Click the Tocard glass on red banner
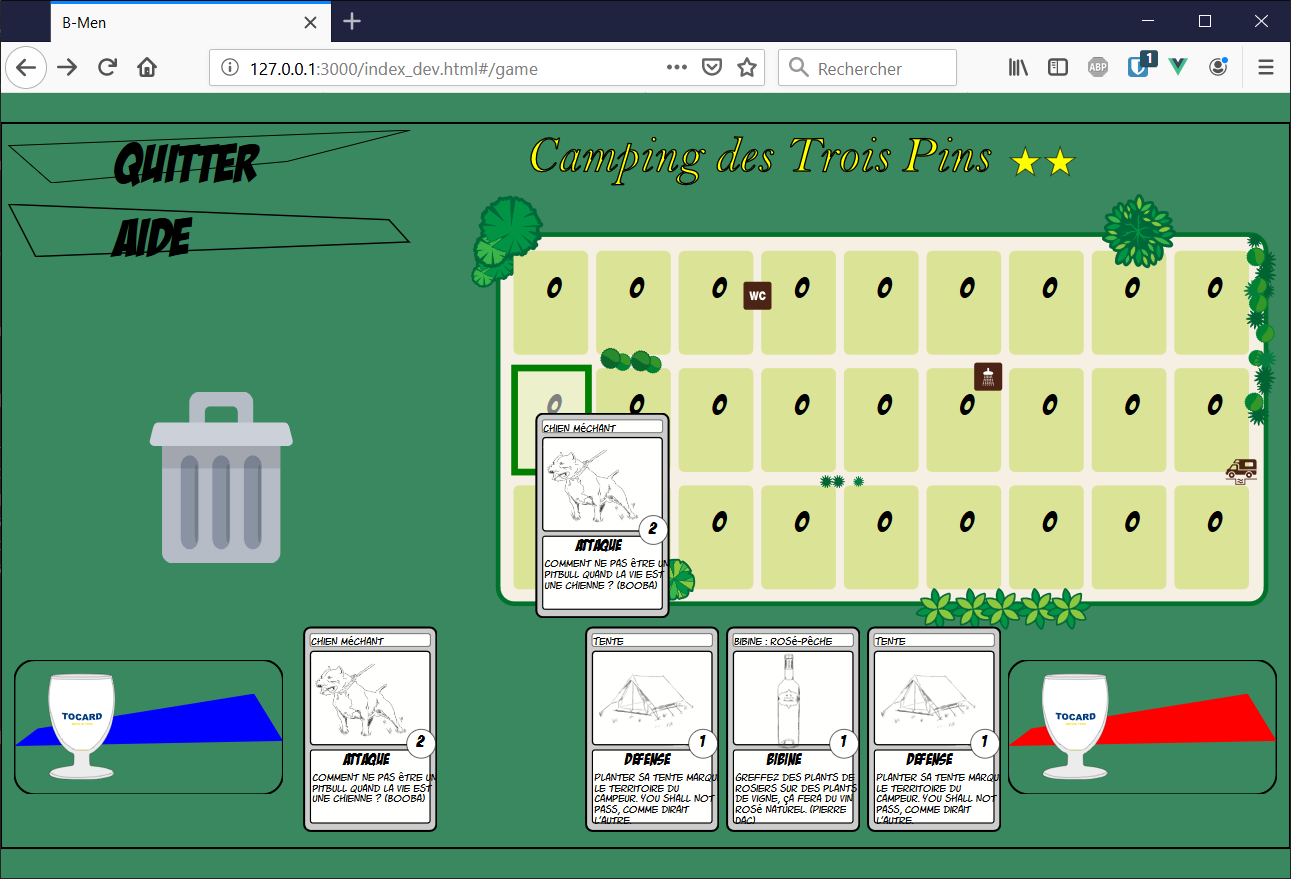 1075,725
